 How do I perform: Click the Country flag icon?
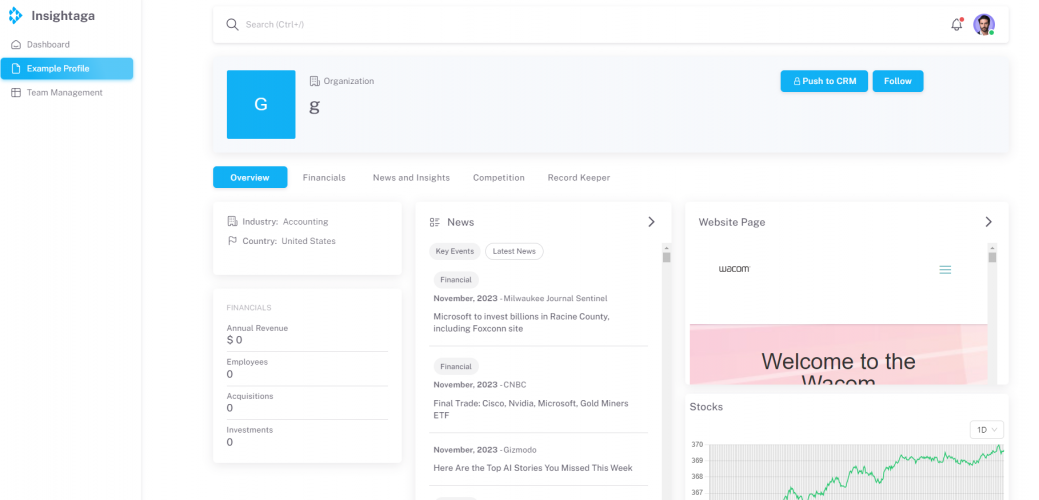tap(232, 240)
